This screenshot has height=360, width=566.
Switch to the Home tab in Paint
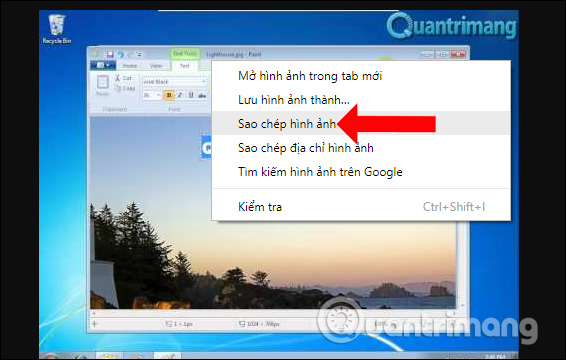coord(129,66)
